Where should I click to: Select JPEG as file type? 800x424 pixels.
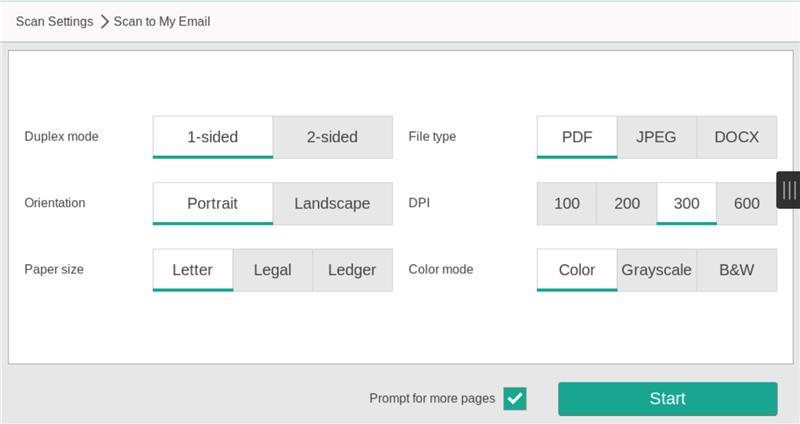[656, 137]
